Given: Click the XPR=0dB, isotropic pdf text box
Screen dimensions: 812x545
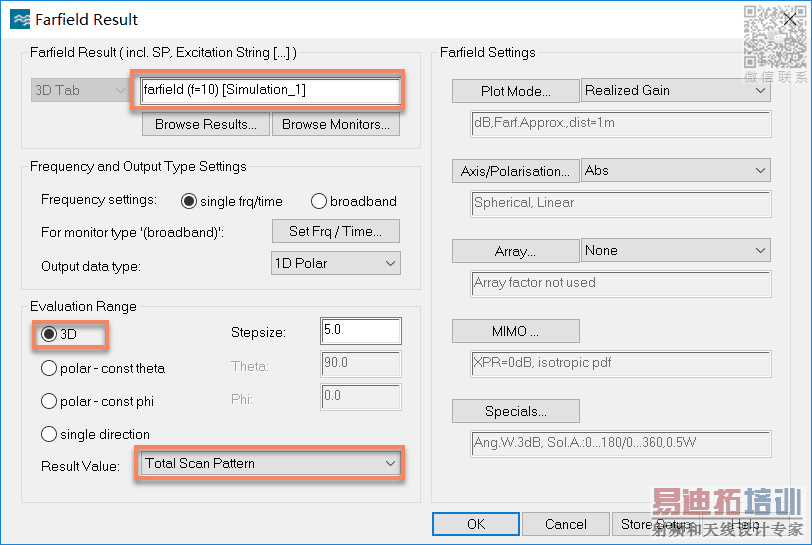Looking at the screenshot, I should 620,363.
